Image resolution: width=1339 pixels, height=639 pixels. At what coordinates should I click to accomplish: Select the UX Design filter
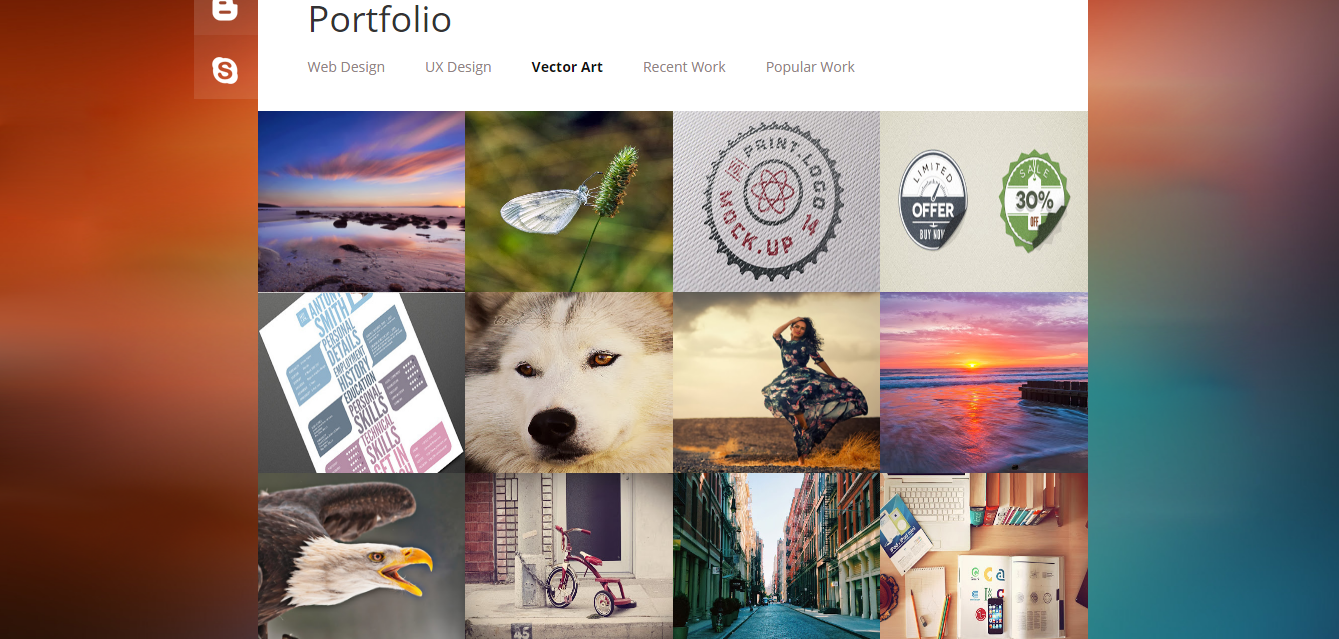tap(458, 67)
